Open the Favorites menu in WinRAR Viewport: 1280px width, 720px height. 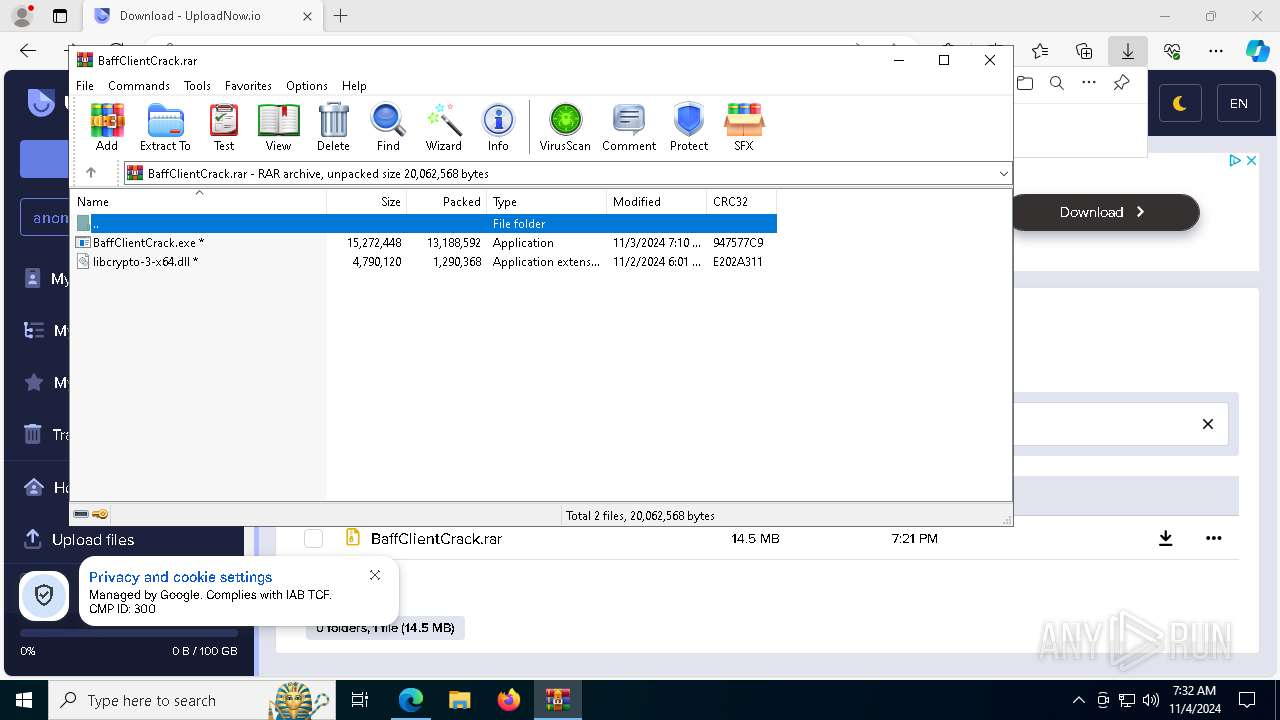pos(248,86)
